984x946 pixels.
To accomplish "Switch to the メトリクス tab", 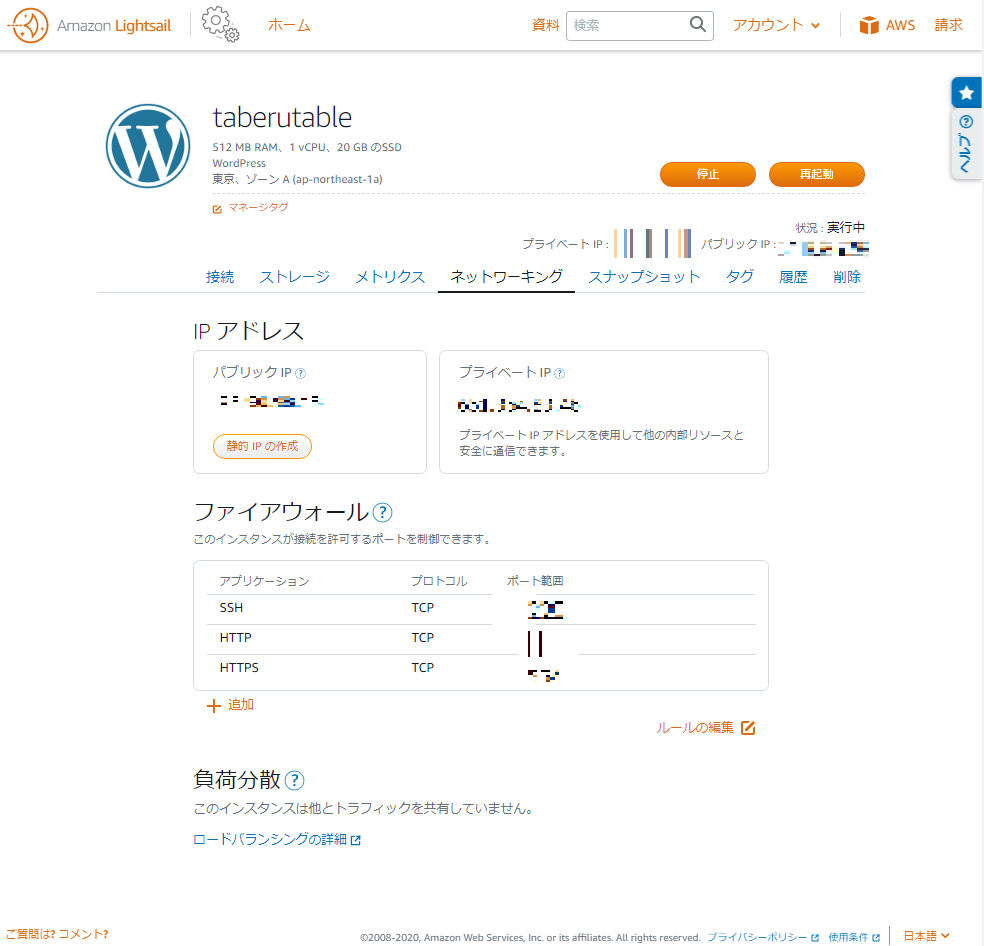I will (390, 277).
